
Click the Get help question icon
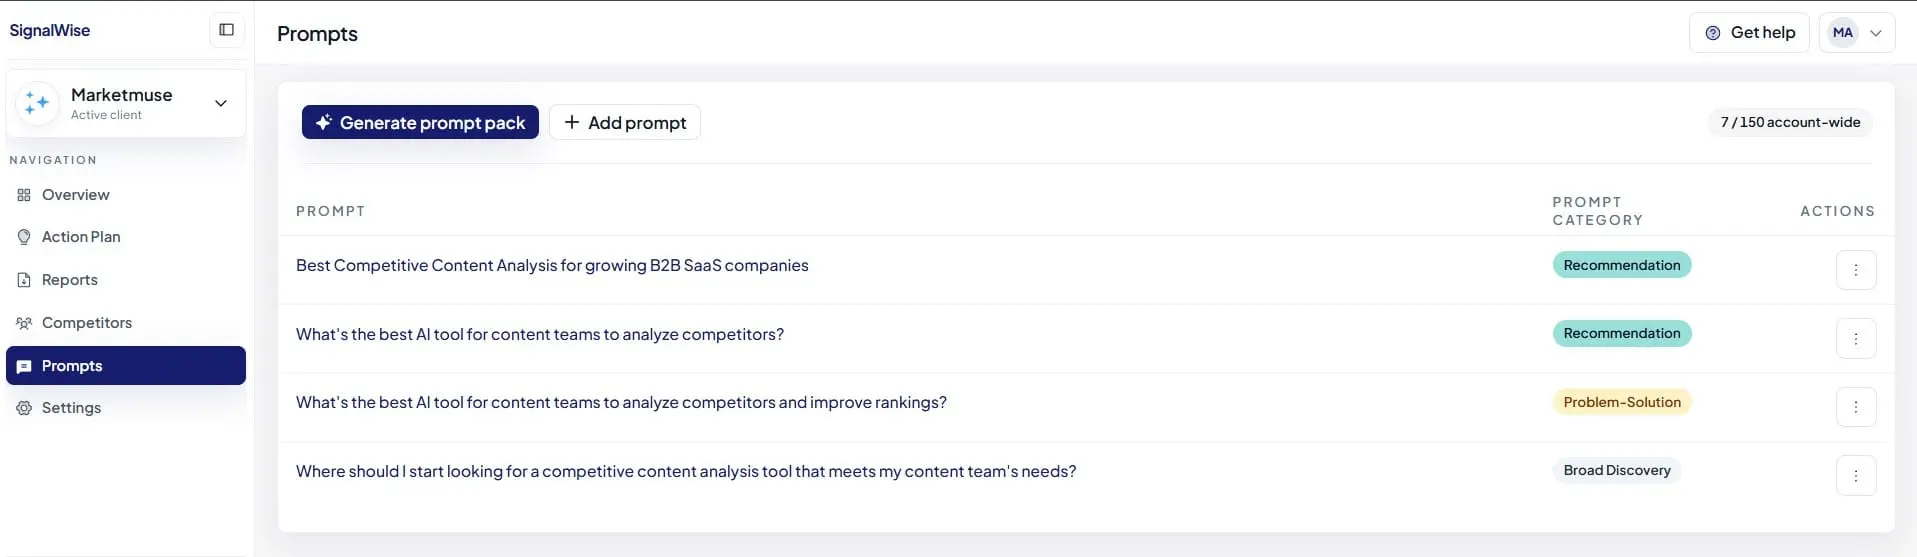pos(1712,33)
